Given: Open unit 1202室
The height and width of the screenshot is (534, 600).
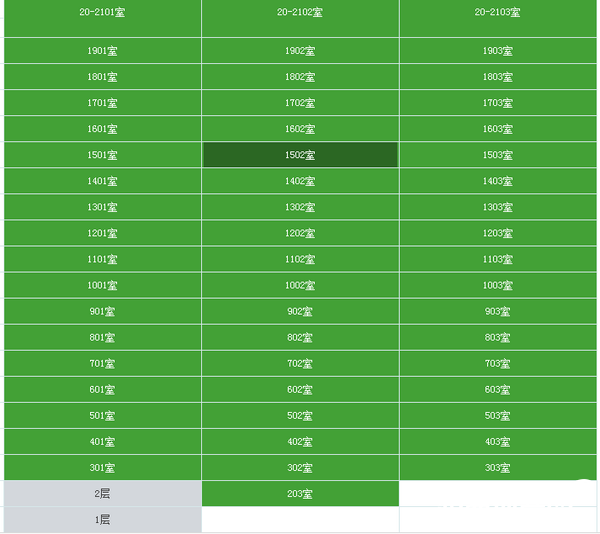Looking at the screenshot, I should point(300,233).
